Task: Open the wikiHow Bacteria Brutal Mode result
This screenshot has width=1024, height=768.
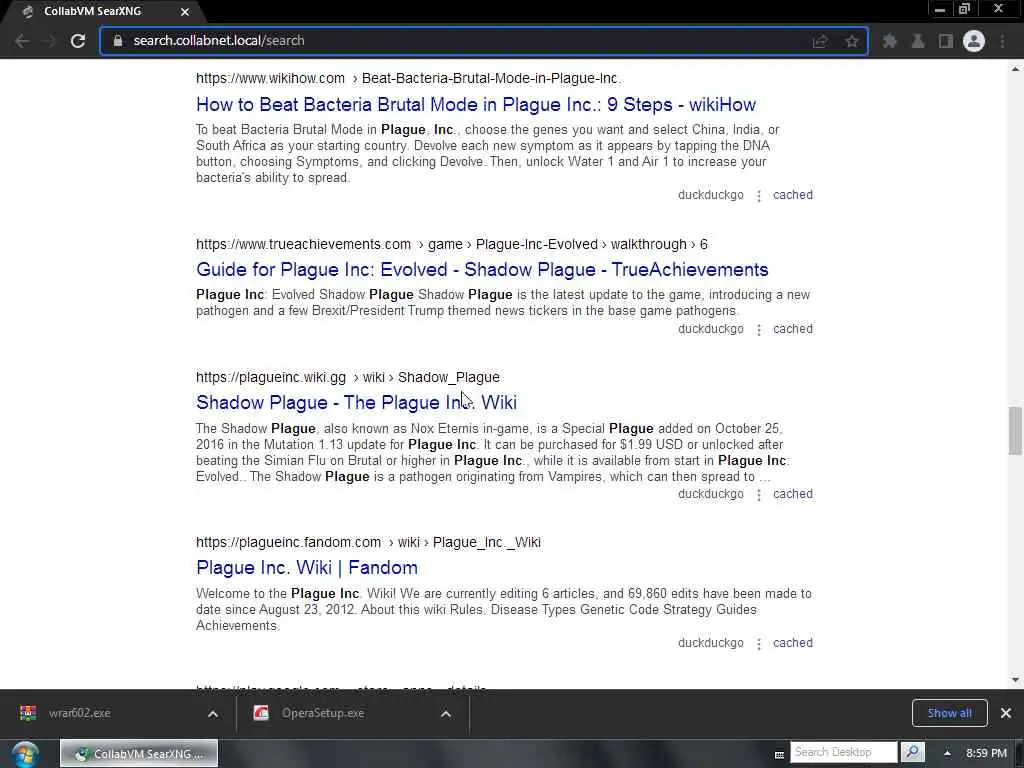Action: (x=475, y=104)
